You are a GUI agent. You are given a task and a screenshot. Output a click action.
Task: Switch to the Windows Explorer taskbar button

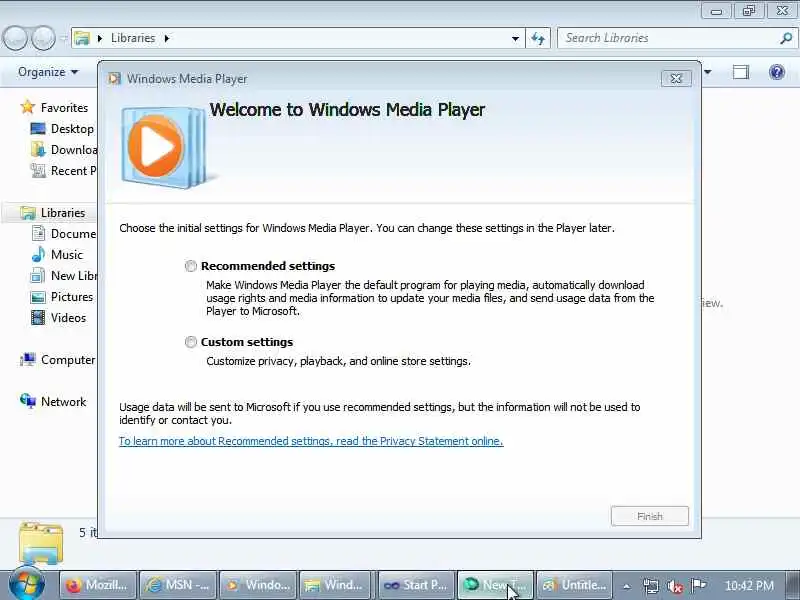click(337, 585)
